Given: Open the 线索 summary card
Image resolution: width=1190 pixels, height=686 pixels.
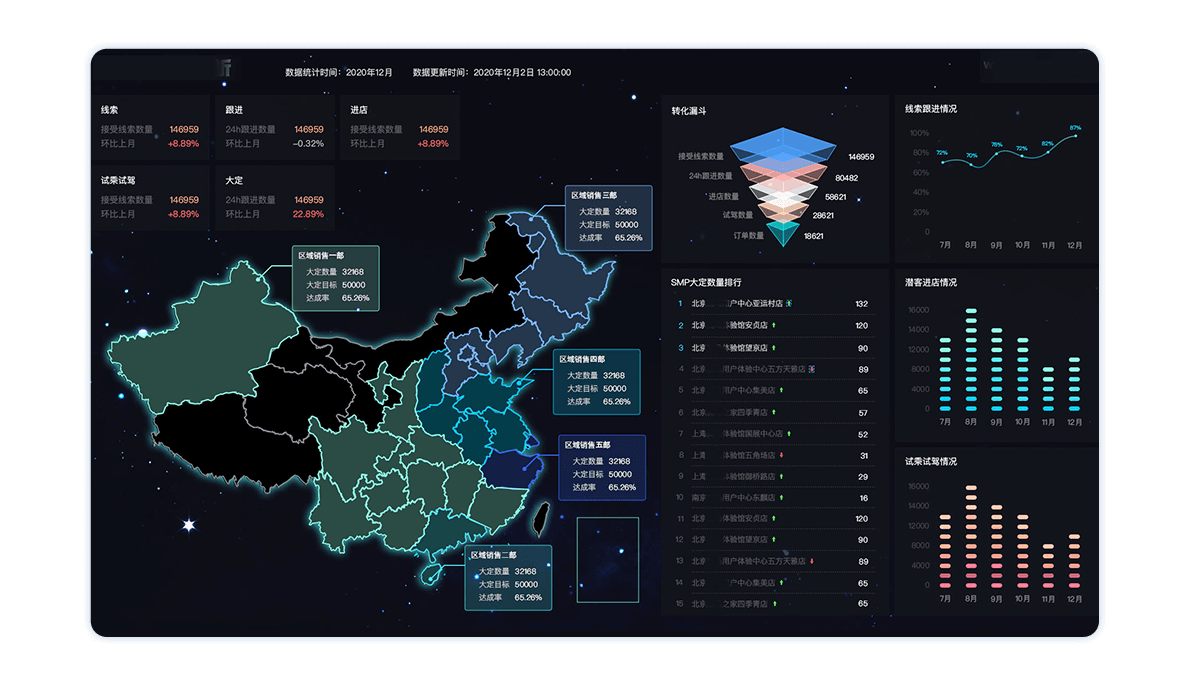Looking at the screenshot, I should [149, 127].
